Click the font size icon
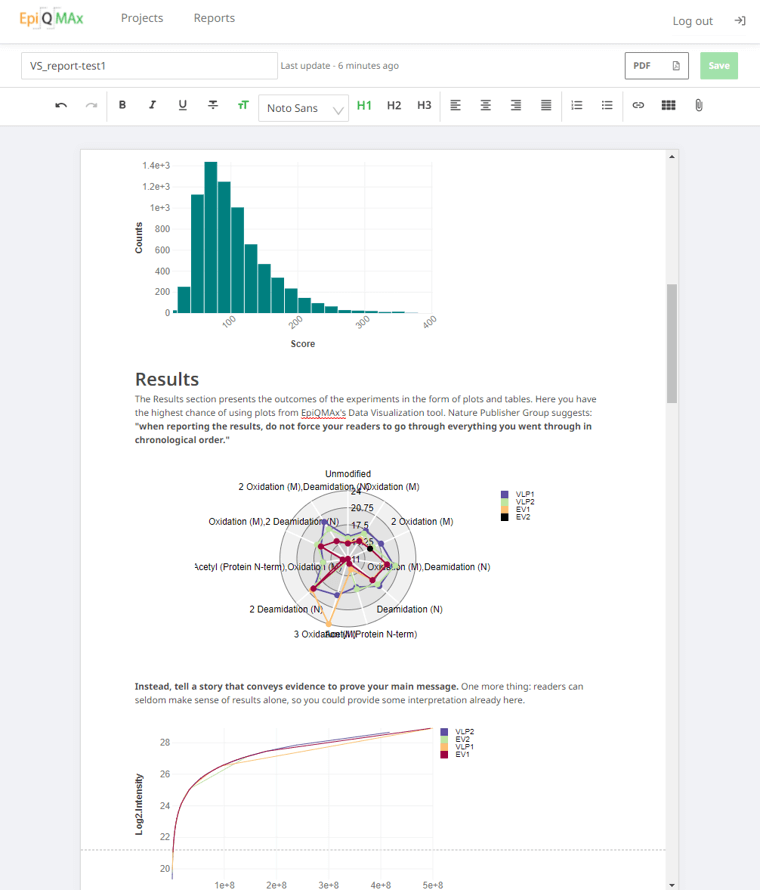Image resolution: width=760 pixels, height=890 pixels. (x=243, y=105)
